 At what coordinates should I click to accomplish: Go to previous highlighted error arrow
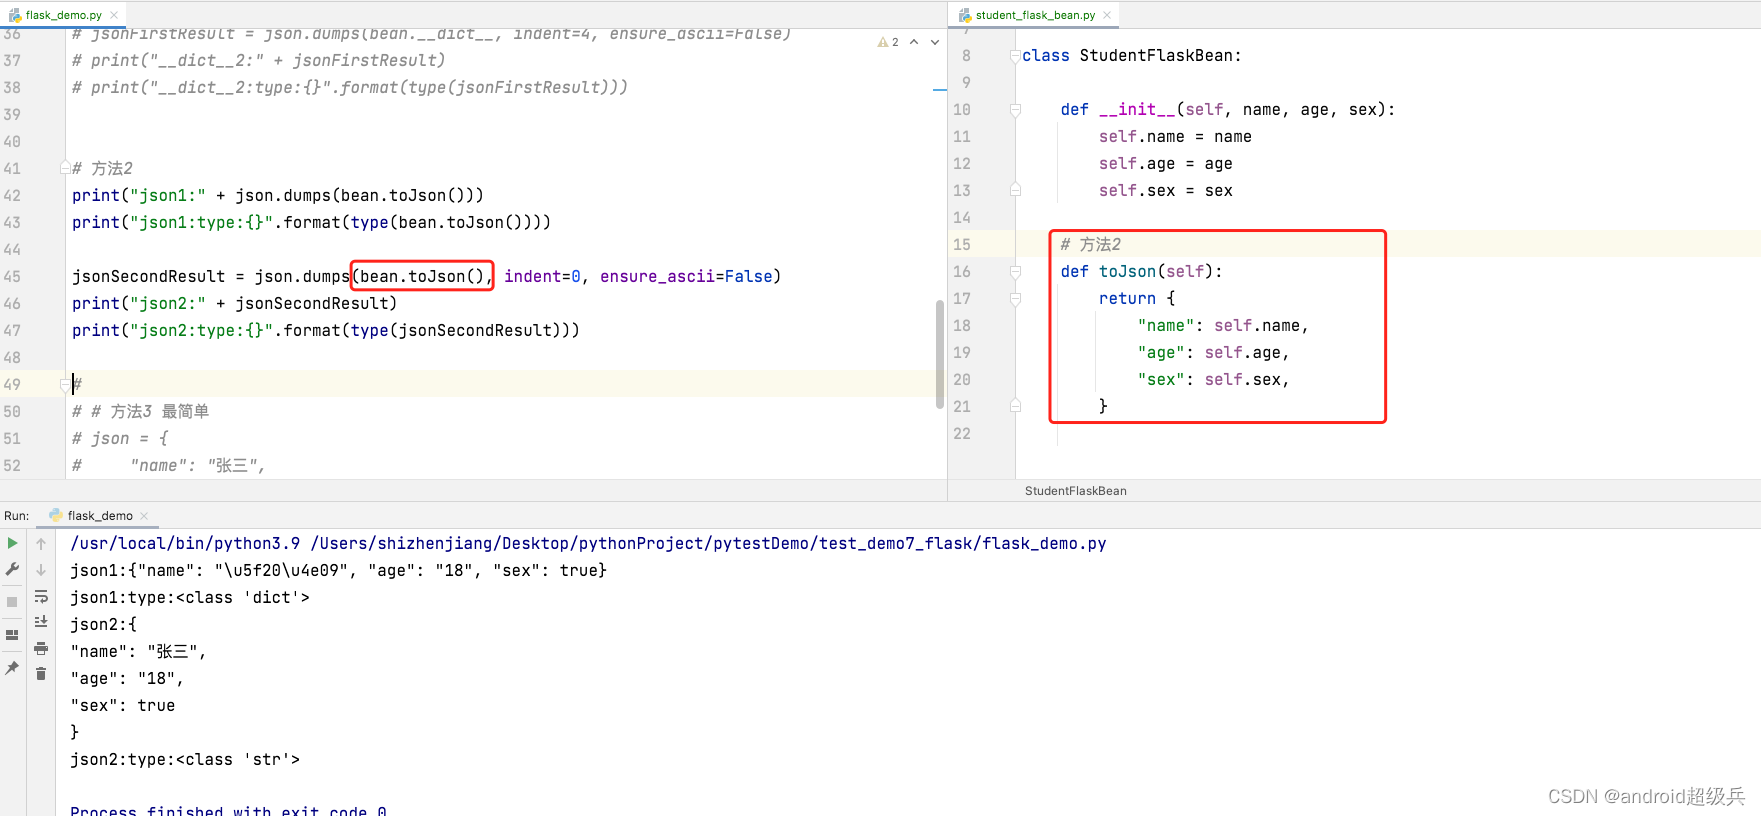coord(914,42)
